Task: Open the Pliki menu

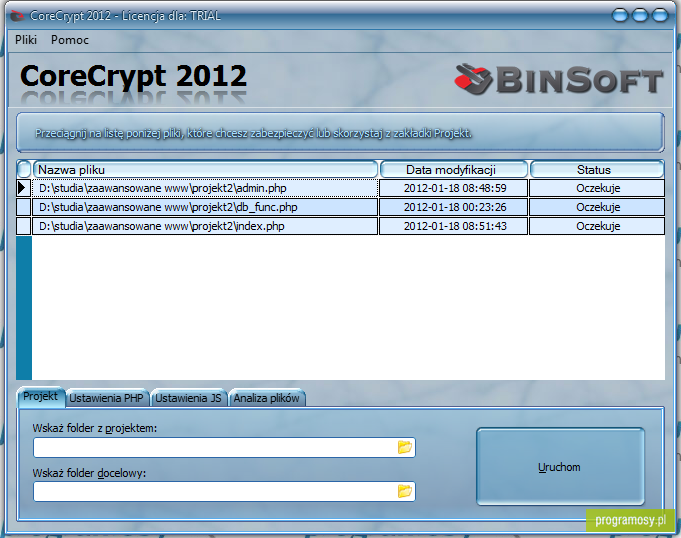Action: [x=26, y=40]
